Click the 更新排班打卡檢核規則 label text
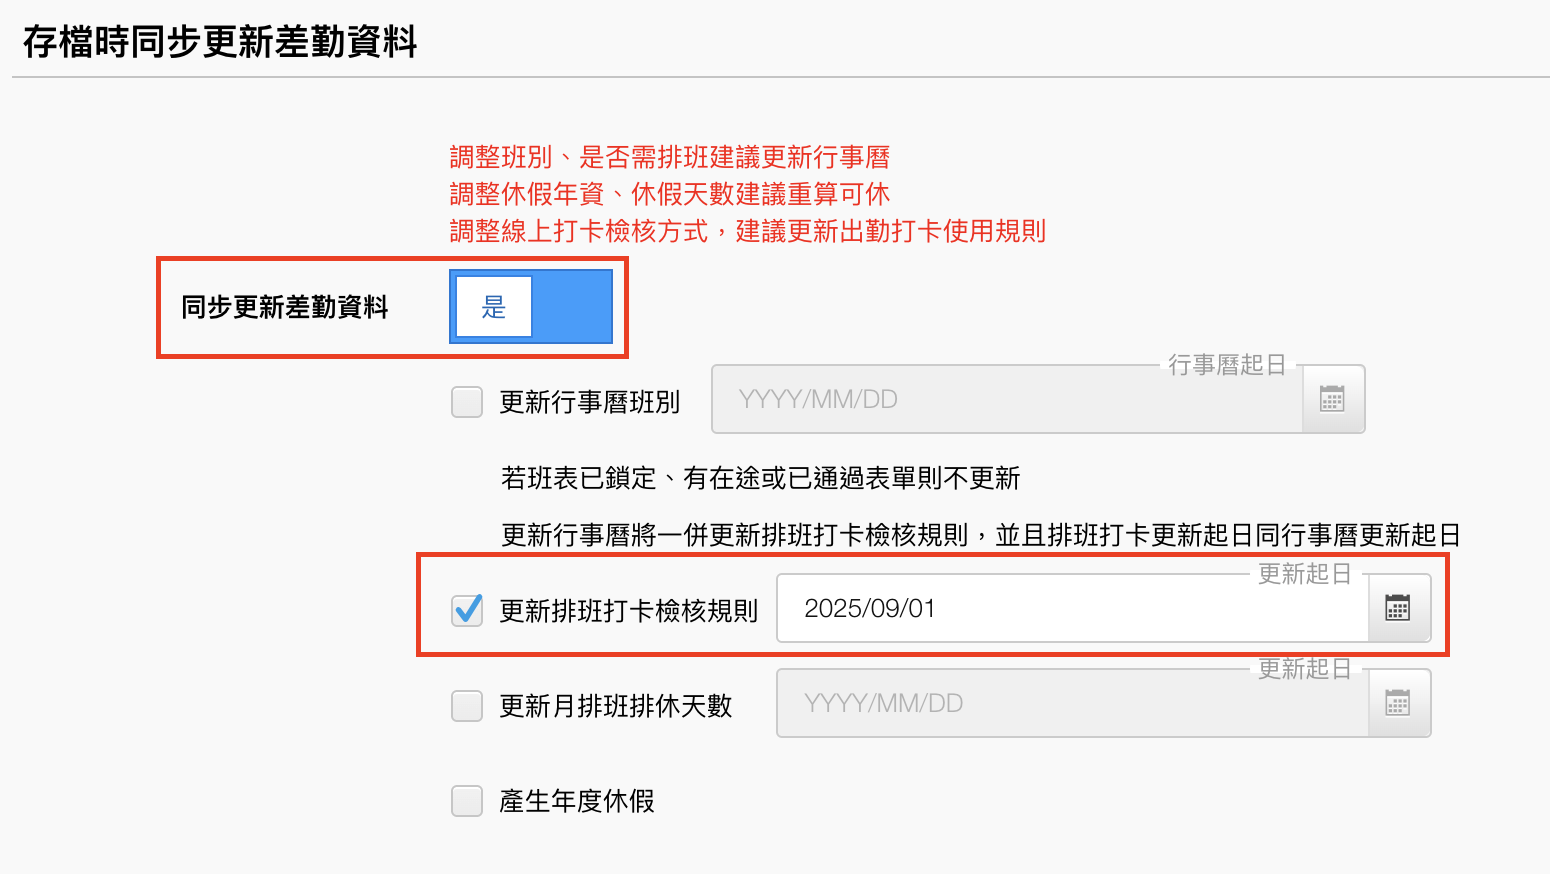Screen dimensions: 1550x874 point(629,610)
